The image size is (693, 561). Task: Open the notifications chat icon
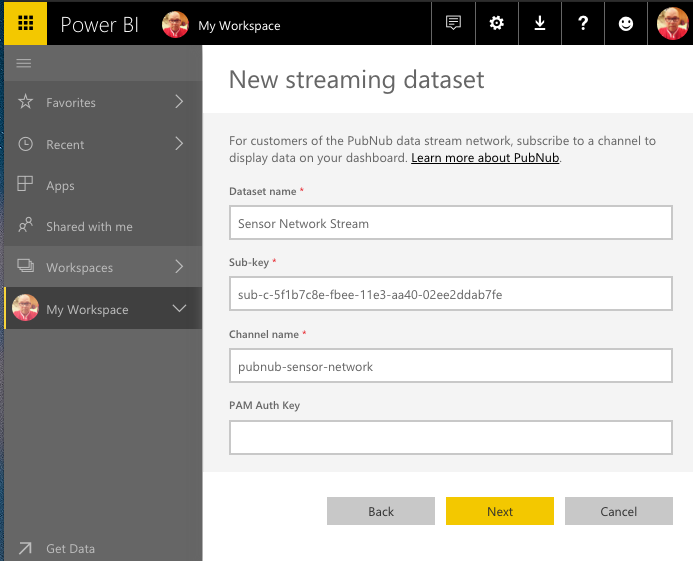(x=453, y=23)
